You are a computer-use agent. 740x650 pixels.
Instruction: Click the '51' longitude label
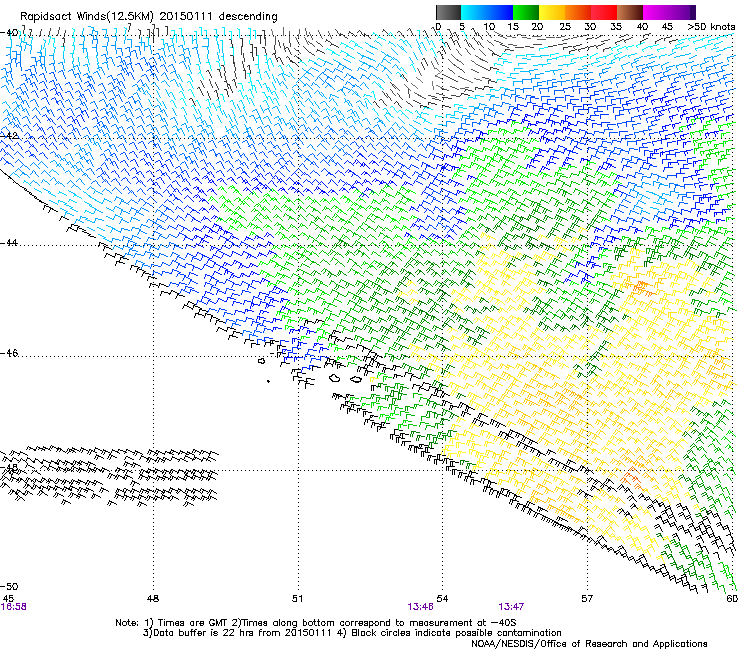(297, 599)
